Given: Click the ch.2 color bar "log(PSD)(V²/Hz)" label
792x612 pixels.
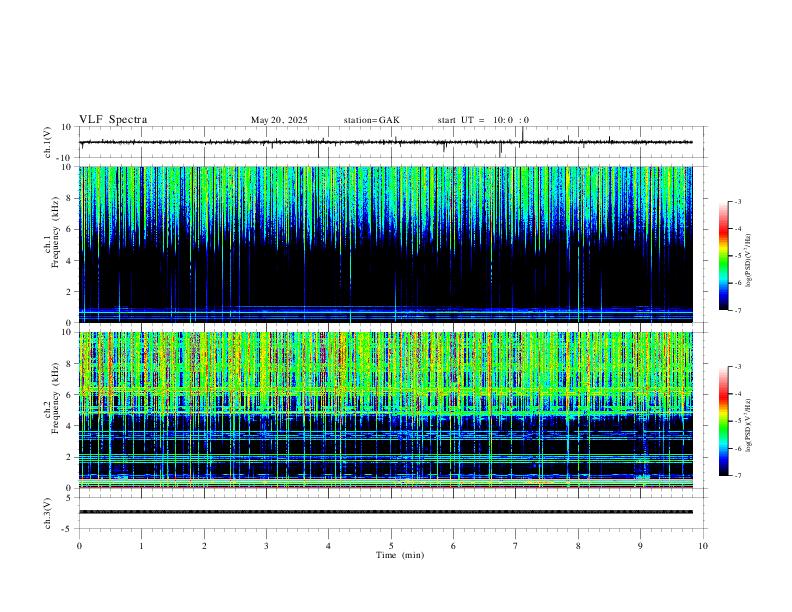Looking at the screenshot, I should [x=749, y=425].
